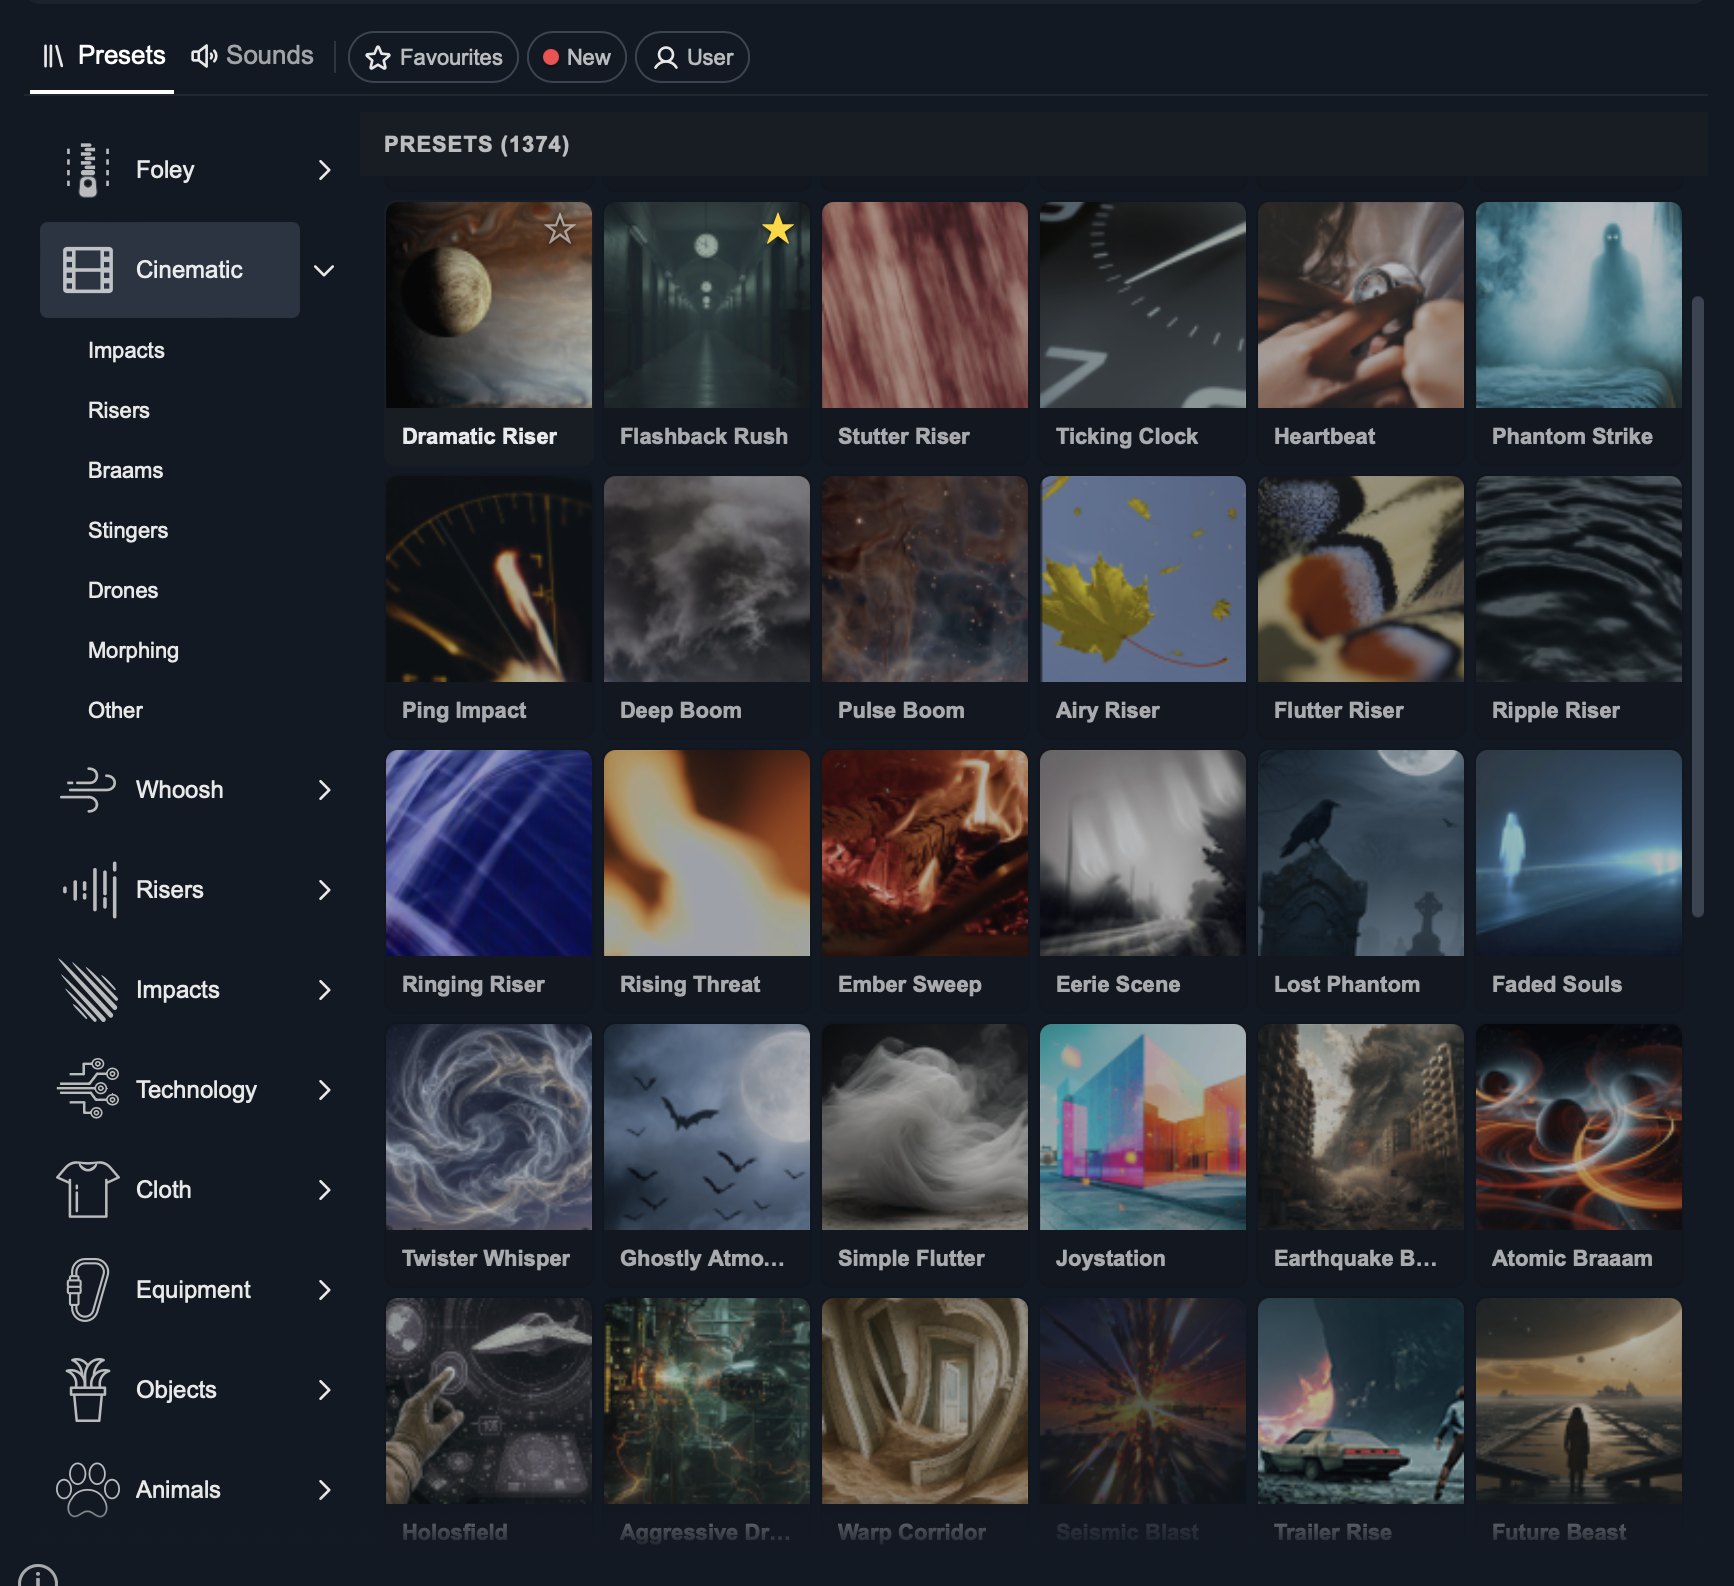
Task: Click the Cinematic film strip icon
Action: 87,269
